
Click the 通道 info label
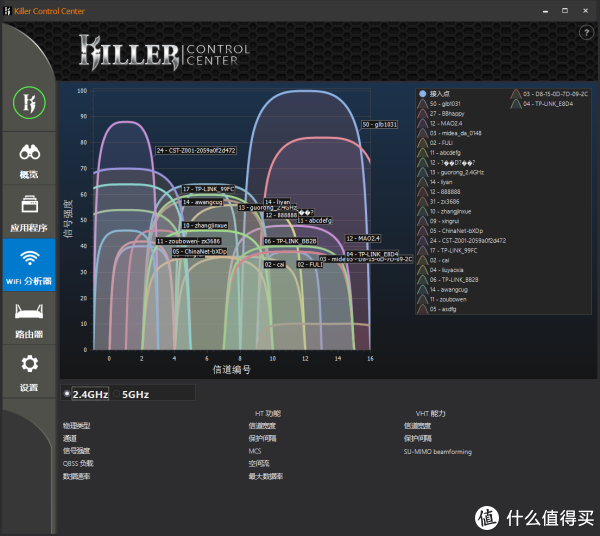point(70,438)
